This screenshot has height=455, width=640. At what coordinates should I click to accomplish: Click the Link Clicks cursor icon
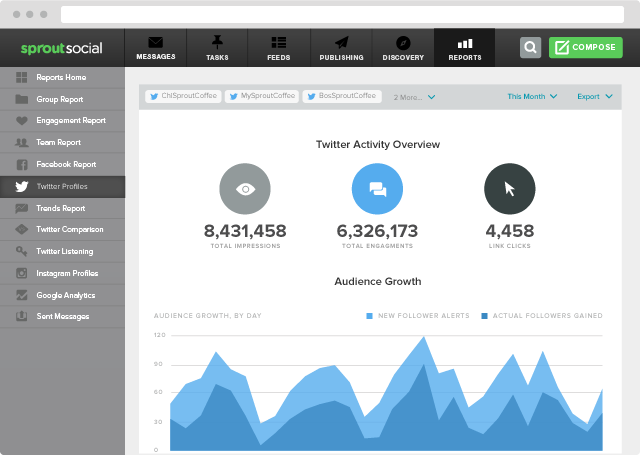click(x=509, y=188)
